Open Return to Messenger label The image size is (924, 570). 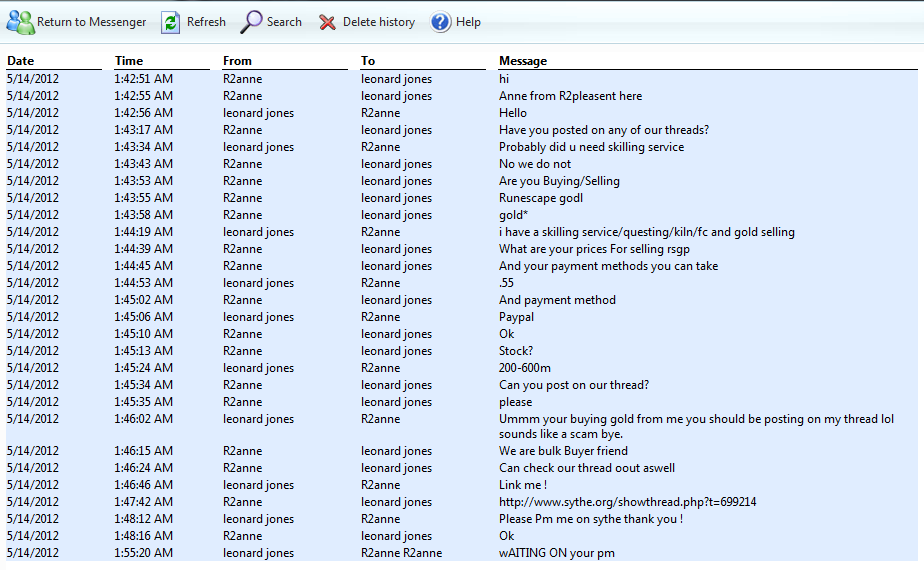[91, 22]
